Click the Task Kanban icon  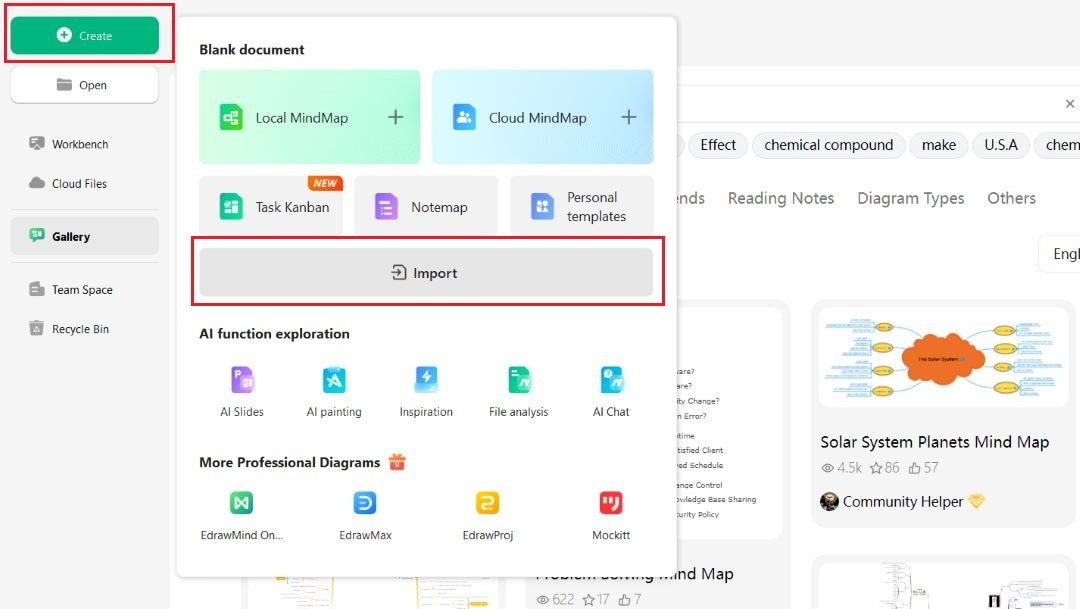click(231, 207)
